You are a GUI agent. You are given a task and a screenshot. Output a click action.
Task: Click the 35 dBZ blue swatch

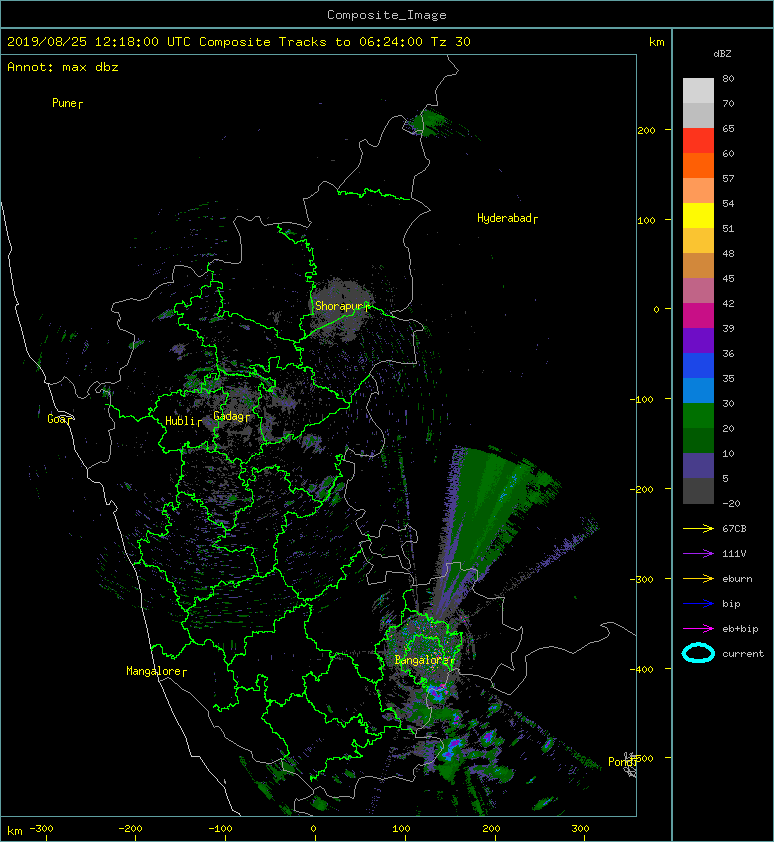698,390
